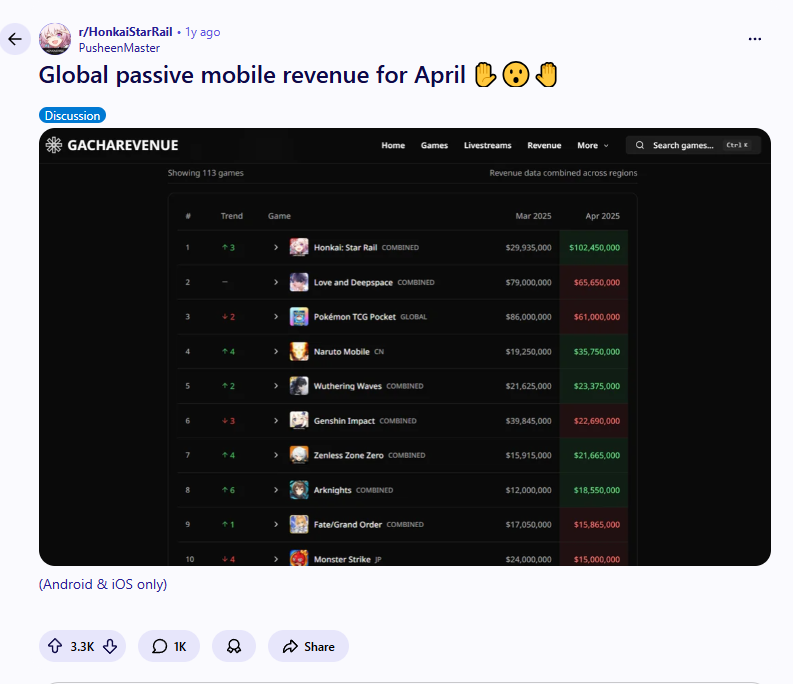Viewport: 793px width, 684px height.
Task: Click the Honkai: Star Rail game name
Action: (345, 247)
